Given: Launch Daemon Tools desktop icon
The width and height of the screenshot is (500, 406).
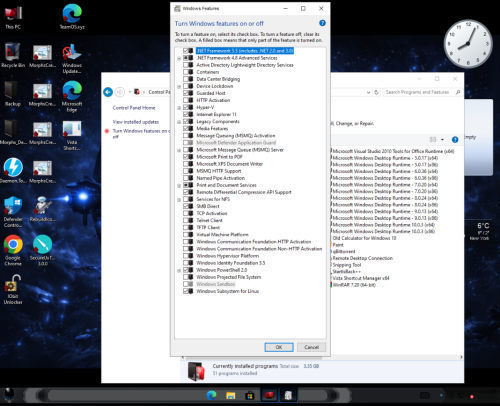Looking at the screenshot, I should pos(13,171).
